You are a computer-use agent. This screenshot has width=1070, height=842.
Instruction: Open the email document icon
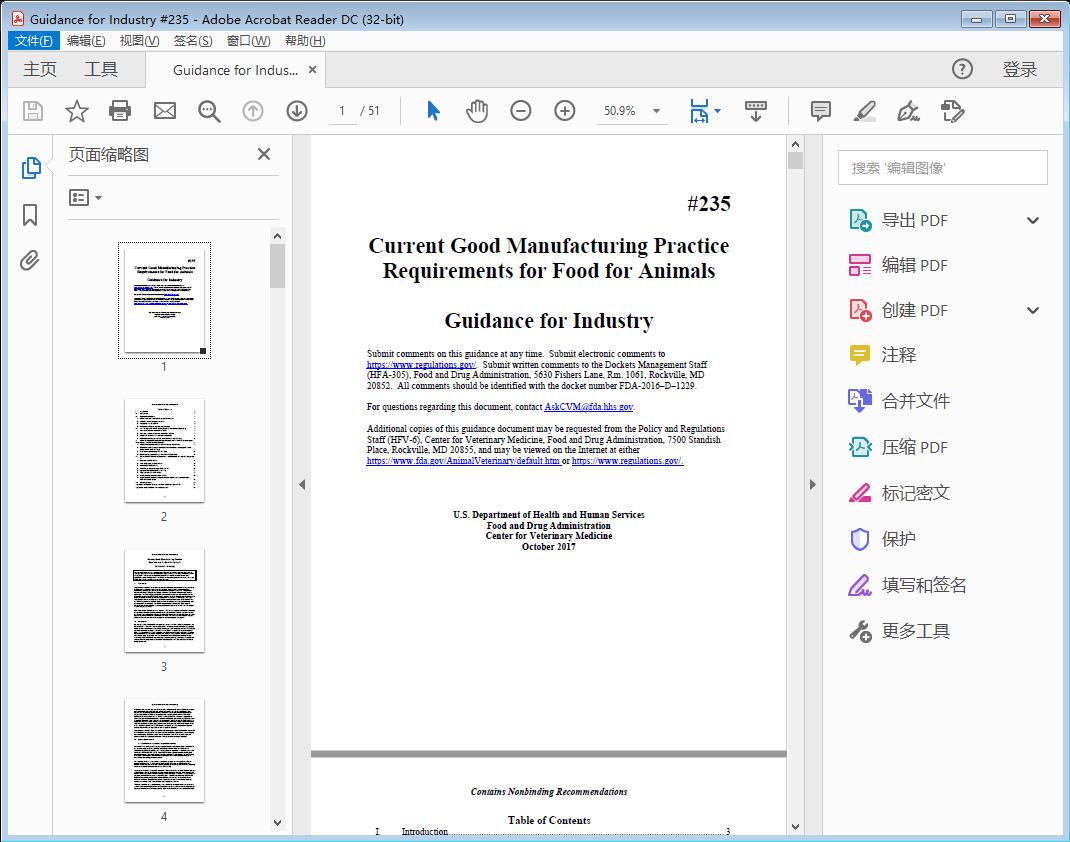tap(164, 111)
